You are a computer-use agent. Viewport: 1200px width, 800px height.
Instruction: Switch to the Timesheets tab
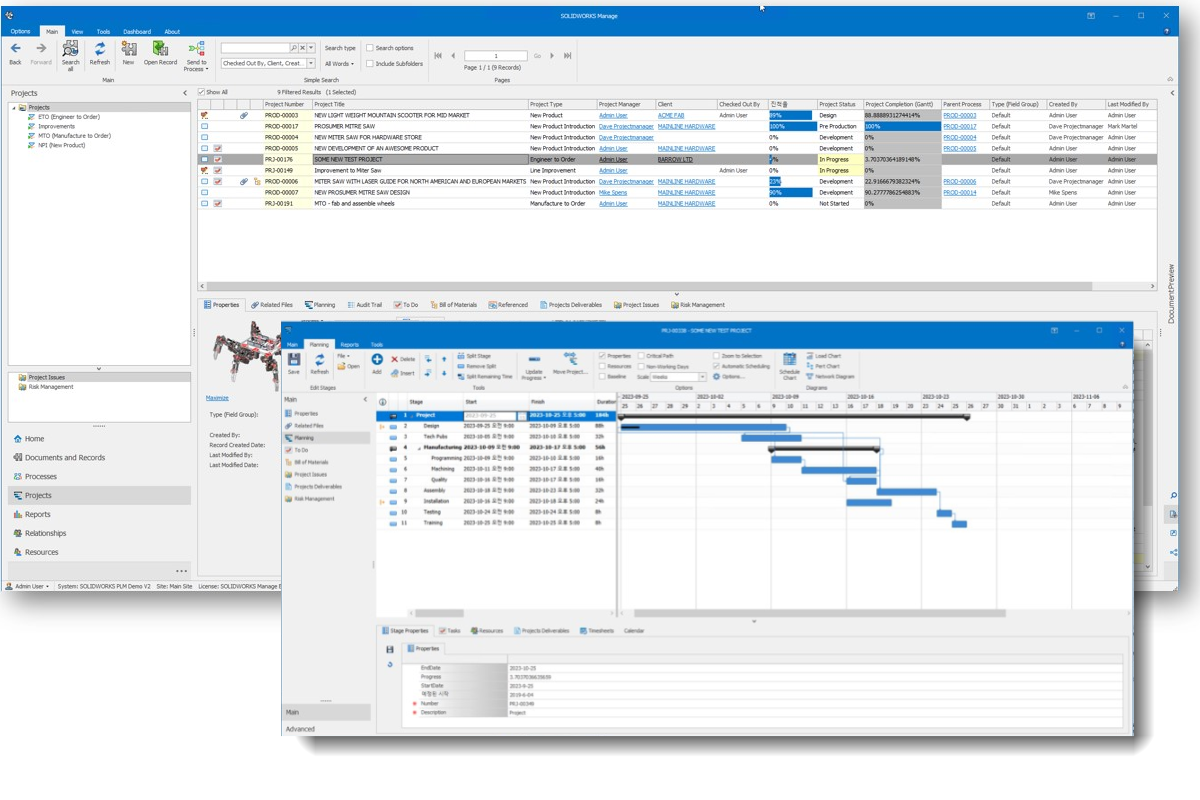pos(596,631)
